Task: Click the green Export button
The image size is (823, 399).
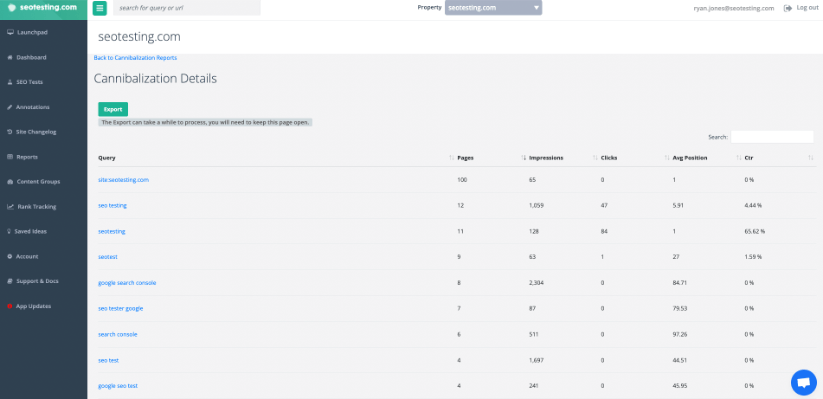Action: [113, 109]
